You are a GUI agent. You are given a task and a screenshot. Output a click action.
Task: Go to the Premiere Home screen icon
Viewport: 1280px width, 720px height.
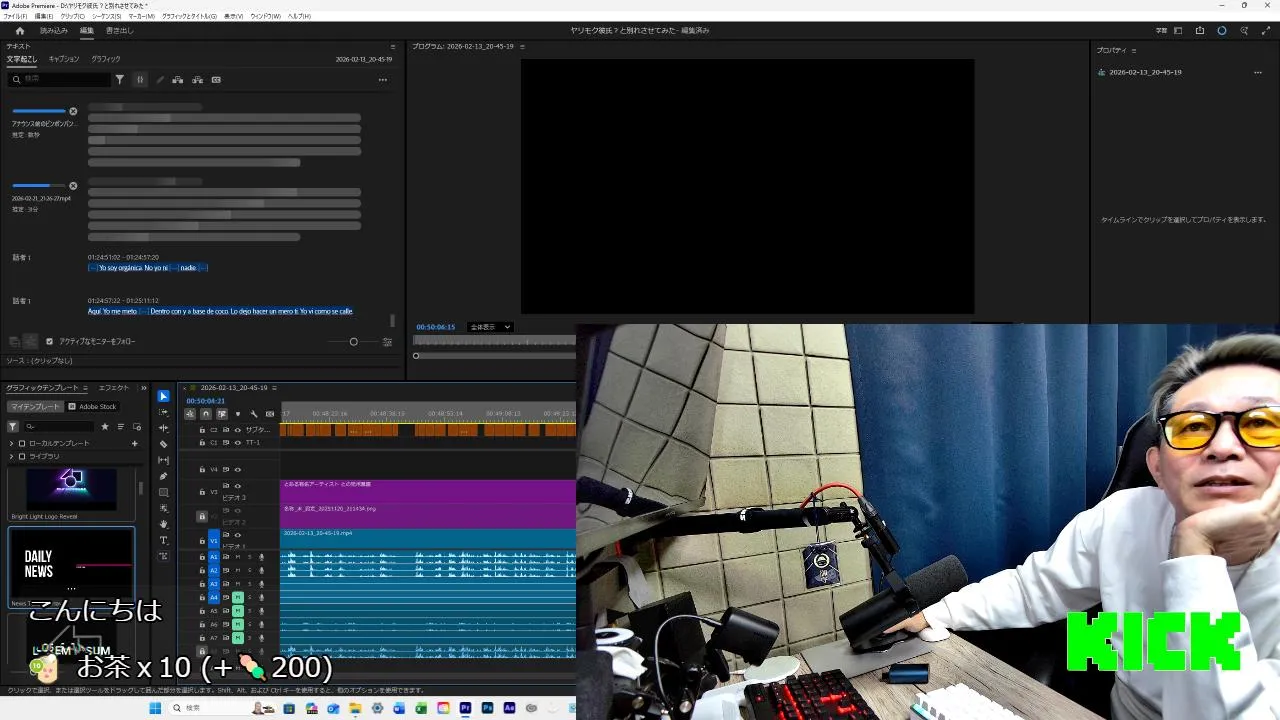coord(20,31)
